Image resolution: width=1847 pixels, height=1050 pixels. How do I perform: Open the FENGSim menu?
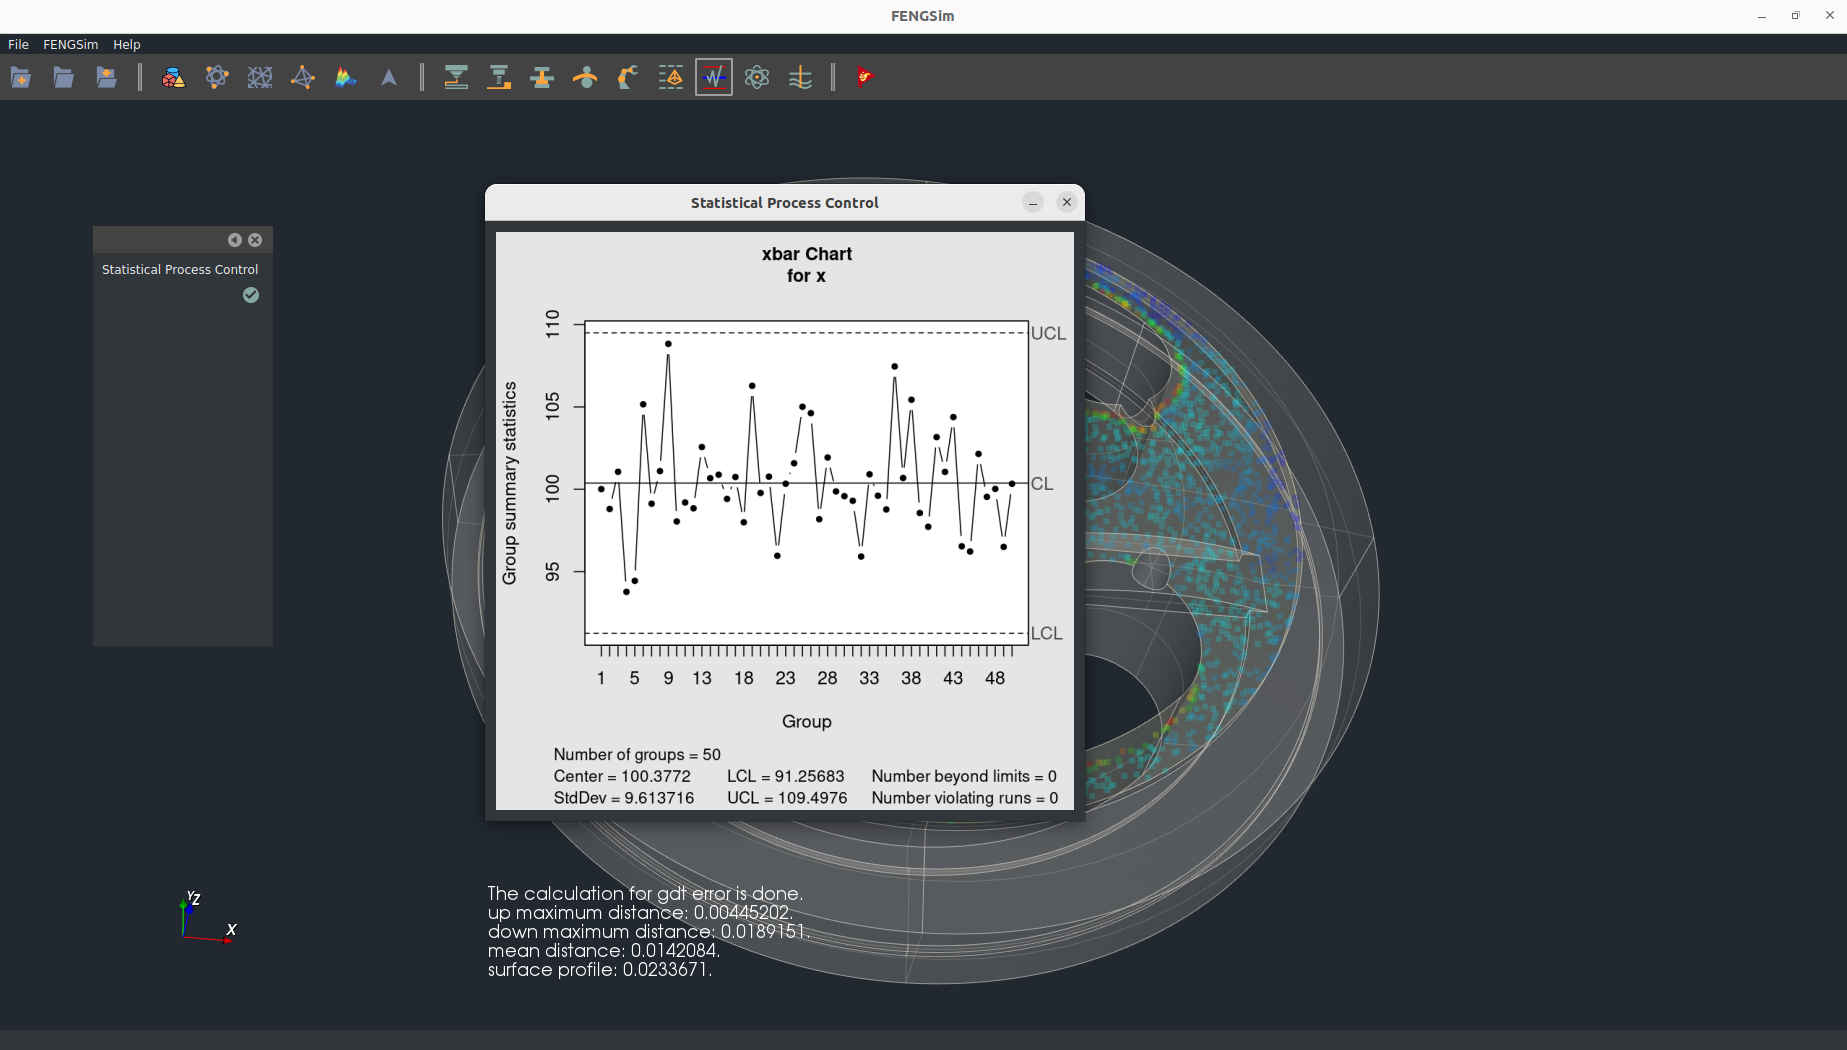[x=70, y=44]
